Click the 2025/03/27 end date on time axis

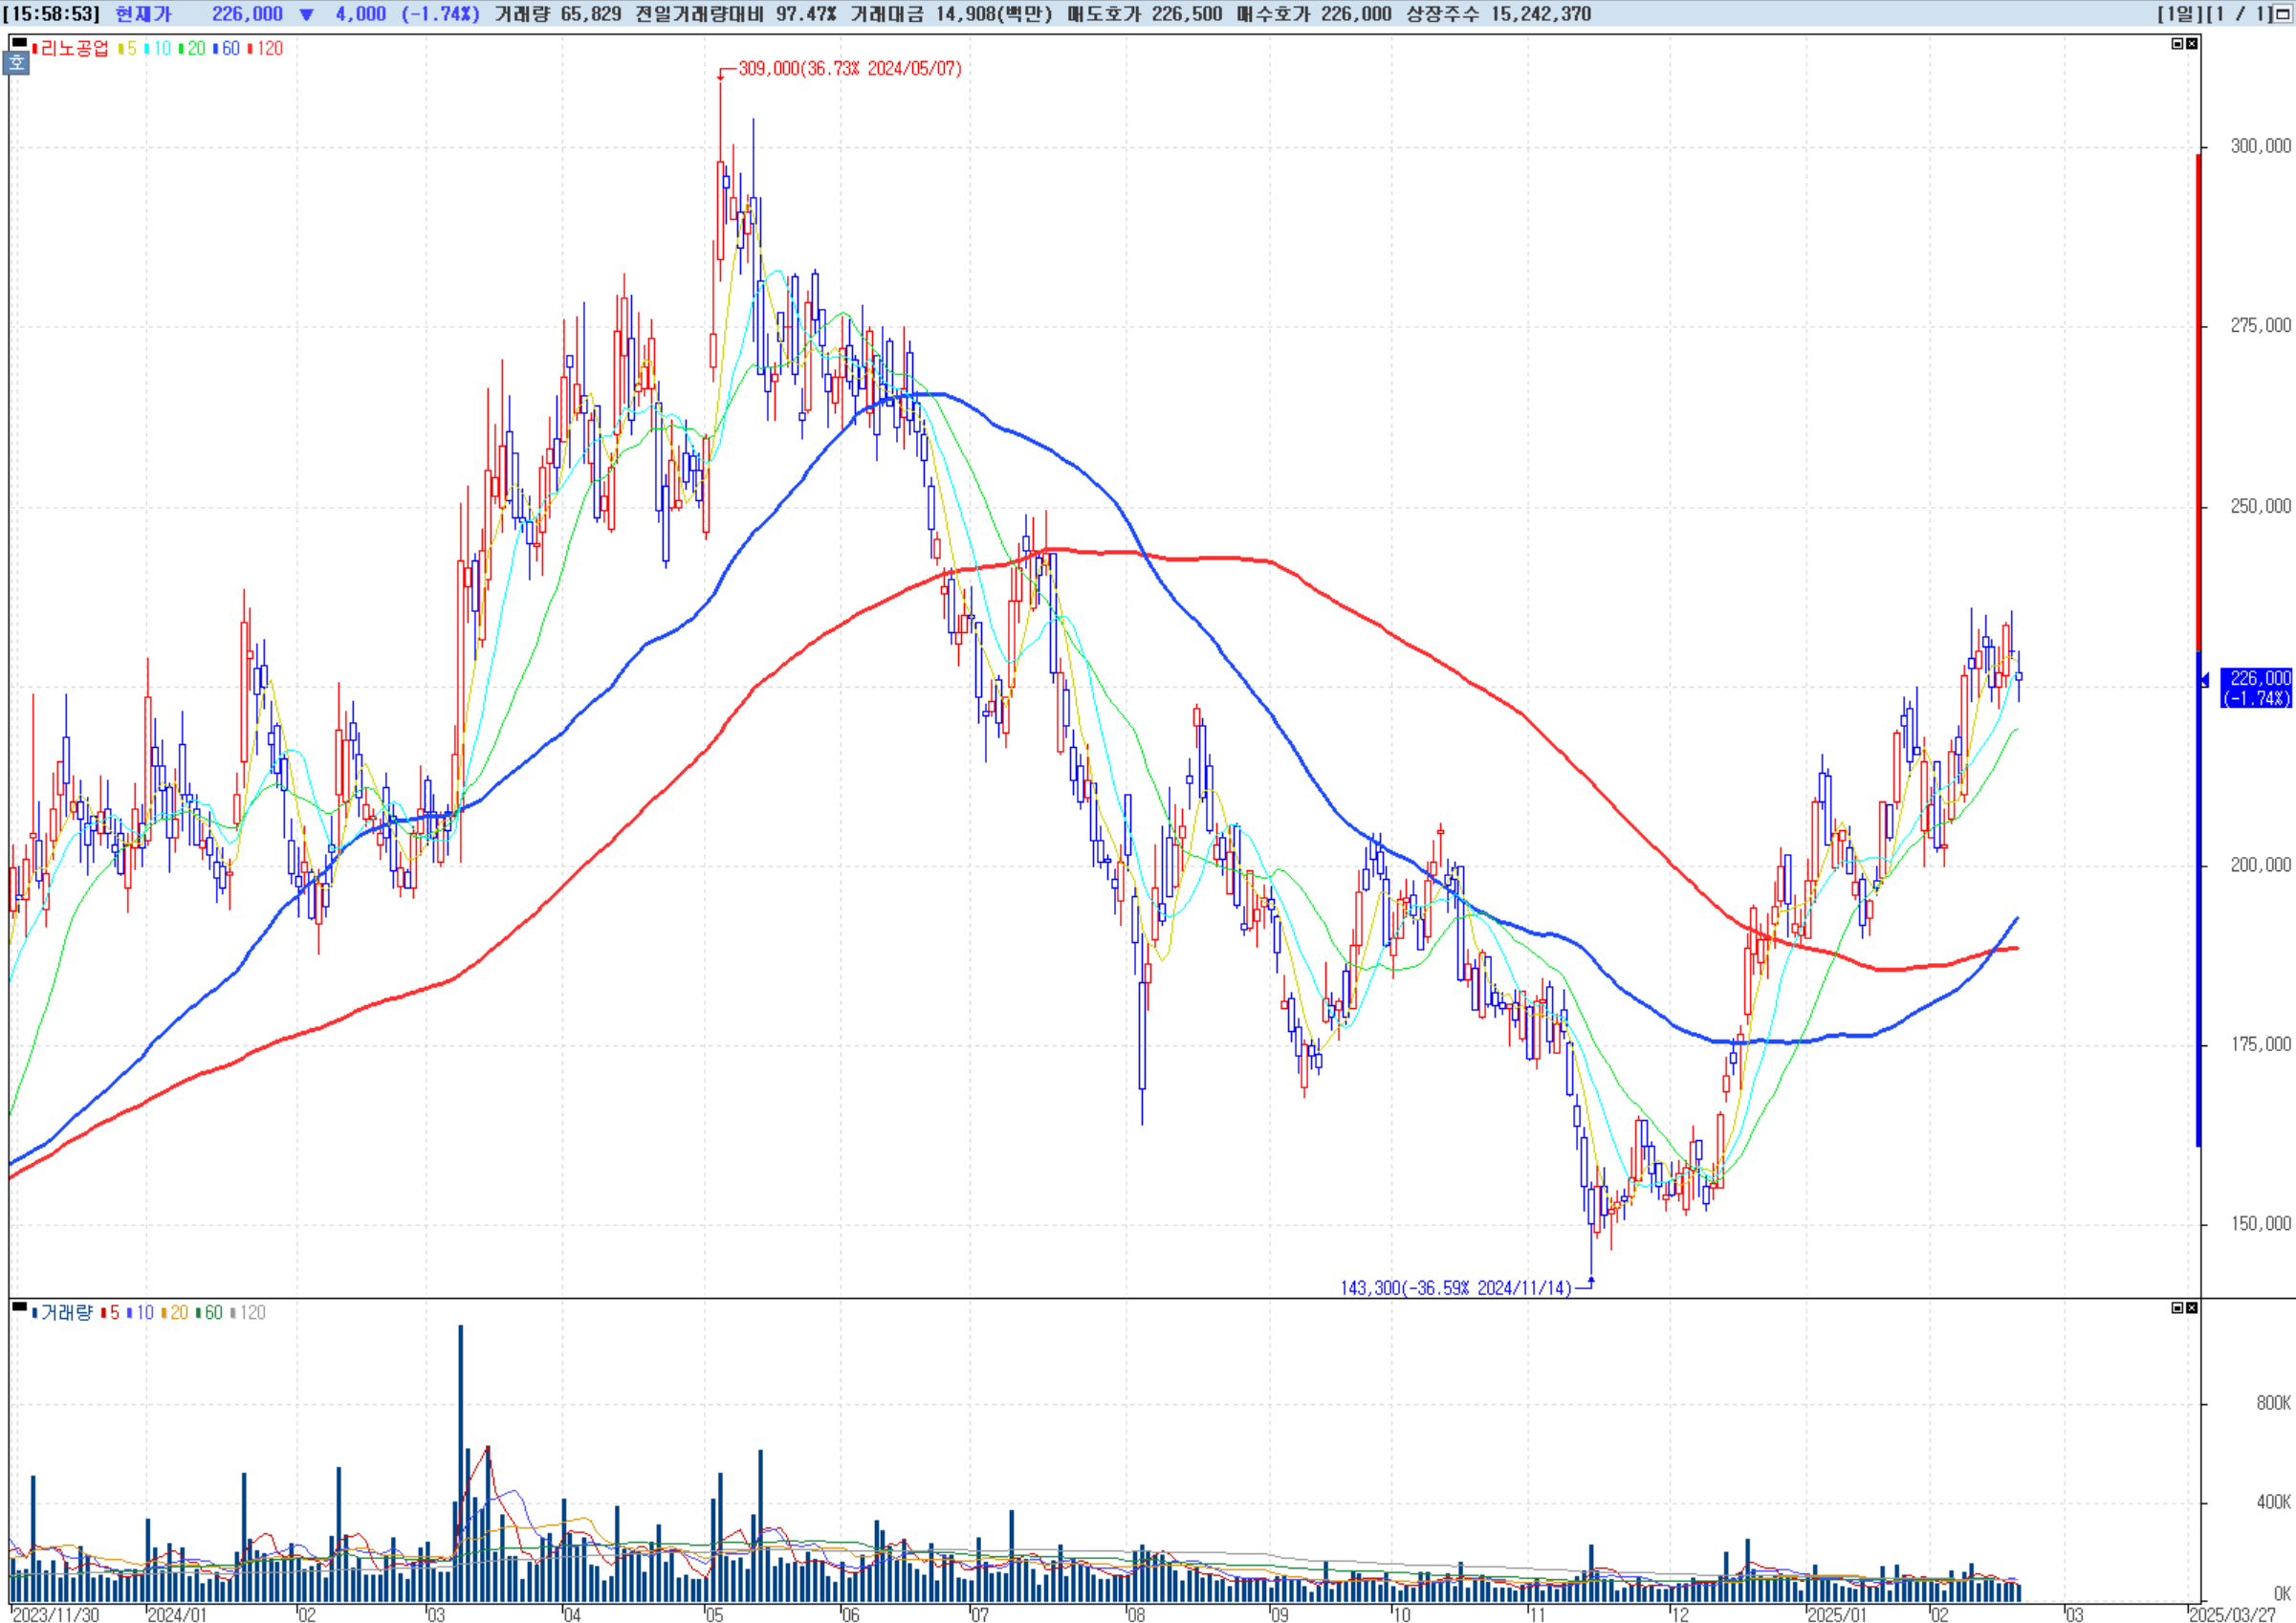2231,1615
